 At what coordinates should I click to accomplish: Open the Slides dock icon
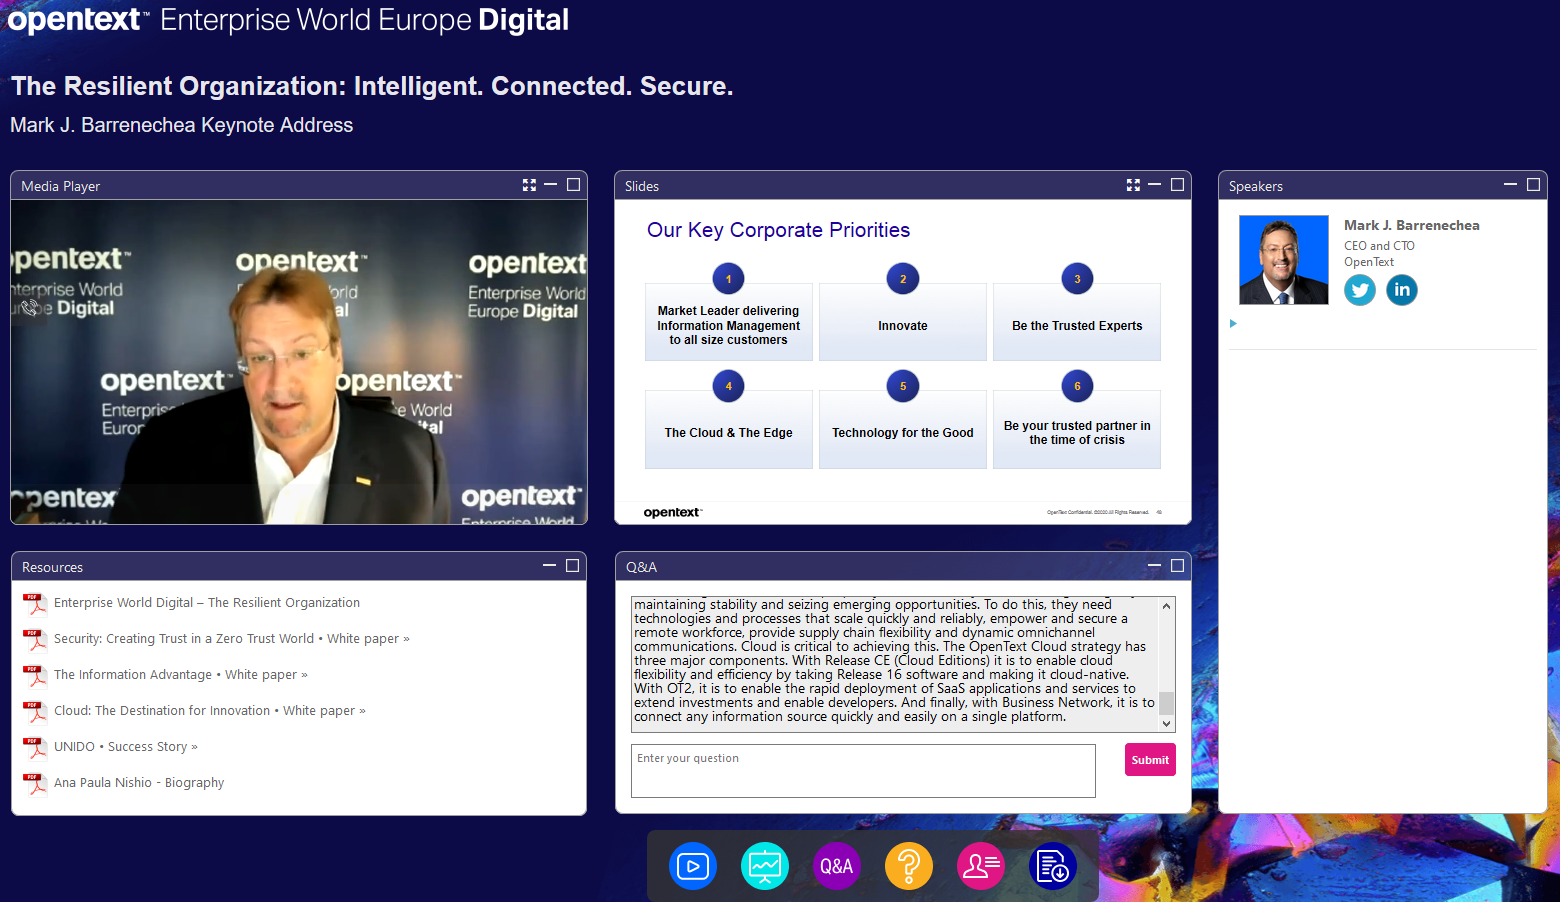coord(765,866)
